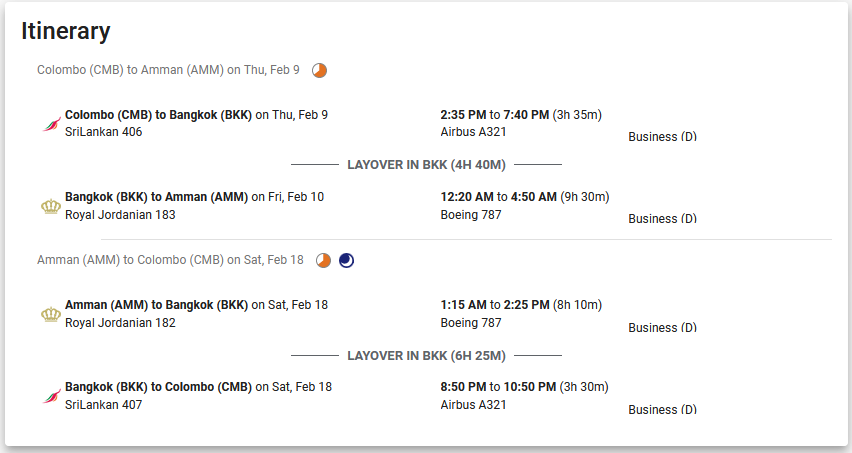Click Business (D) for SriLankan 406

click(662, 137)
